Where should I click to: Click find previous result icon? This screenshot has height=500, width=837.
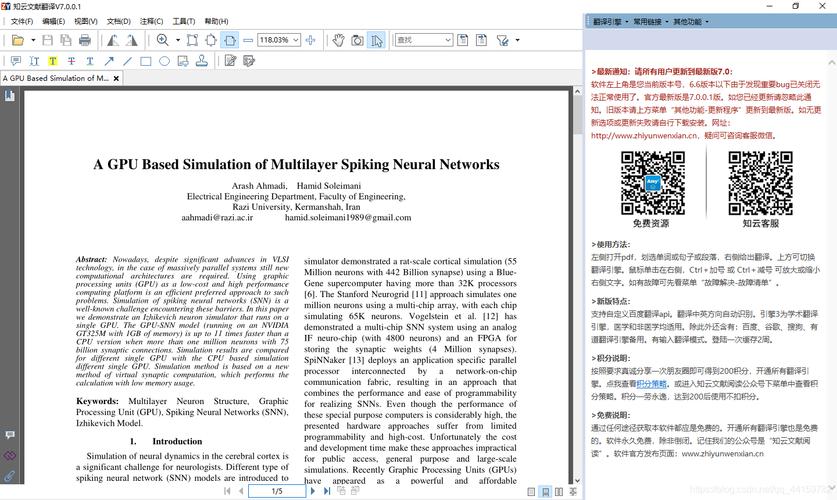[463, 40]
